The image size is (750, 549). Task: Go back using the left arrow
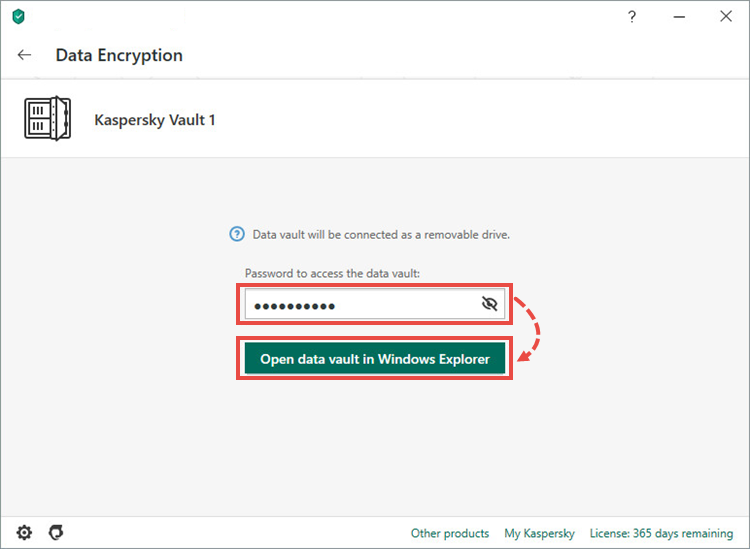pos(24,55)
